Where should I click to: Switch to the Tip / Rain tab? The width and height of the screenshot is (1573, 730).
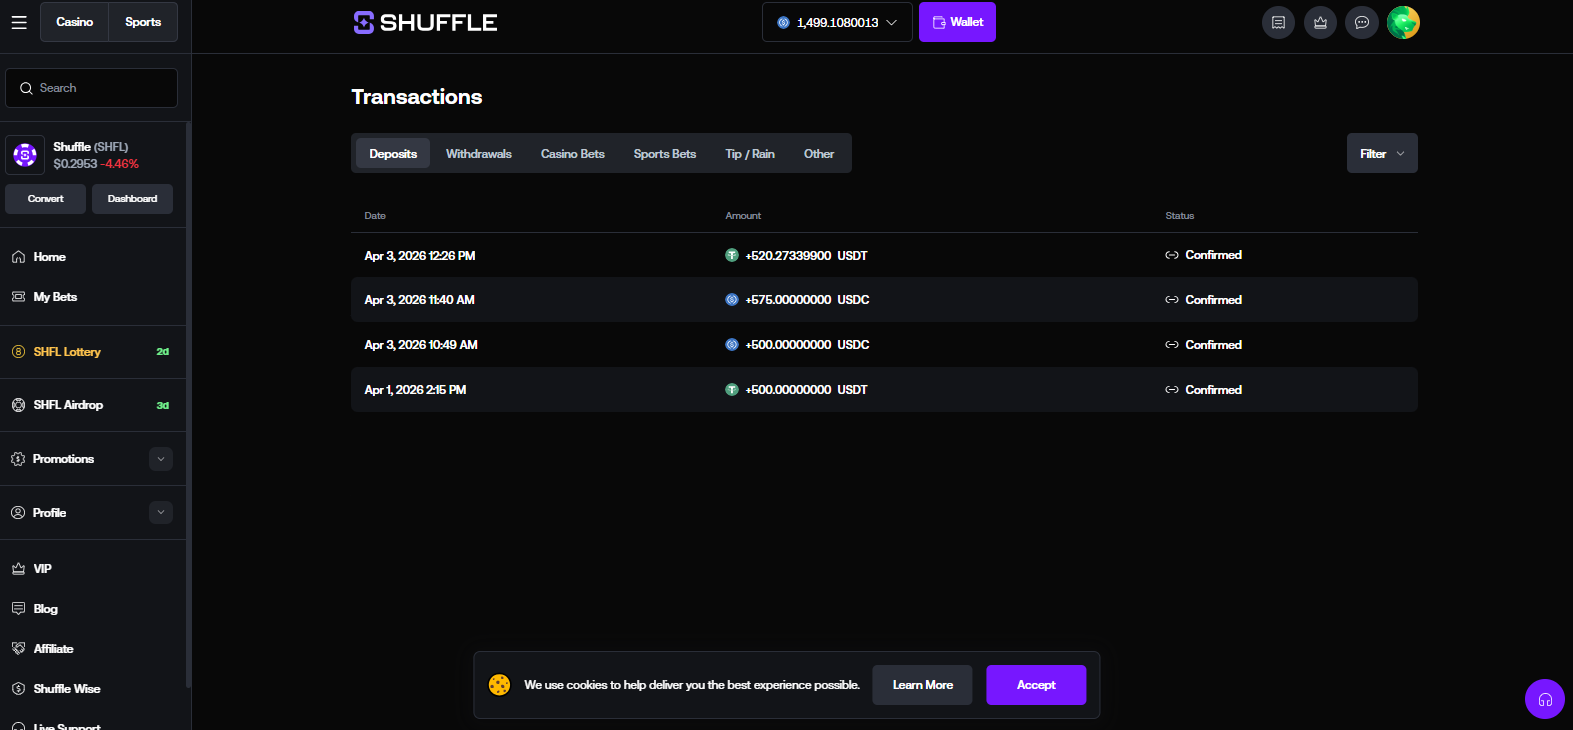click(750, 153)
